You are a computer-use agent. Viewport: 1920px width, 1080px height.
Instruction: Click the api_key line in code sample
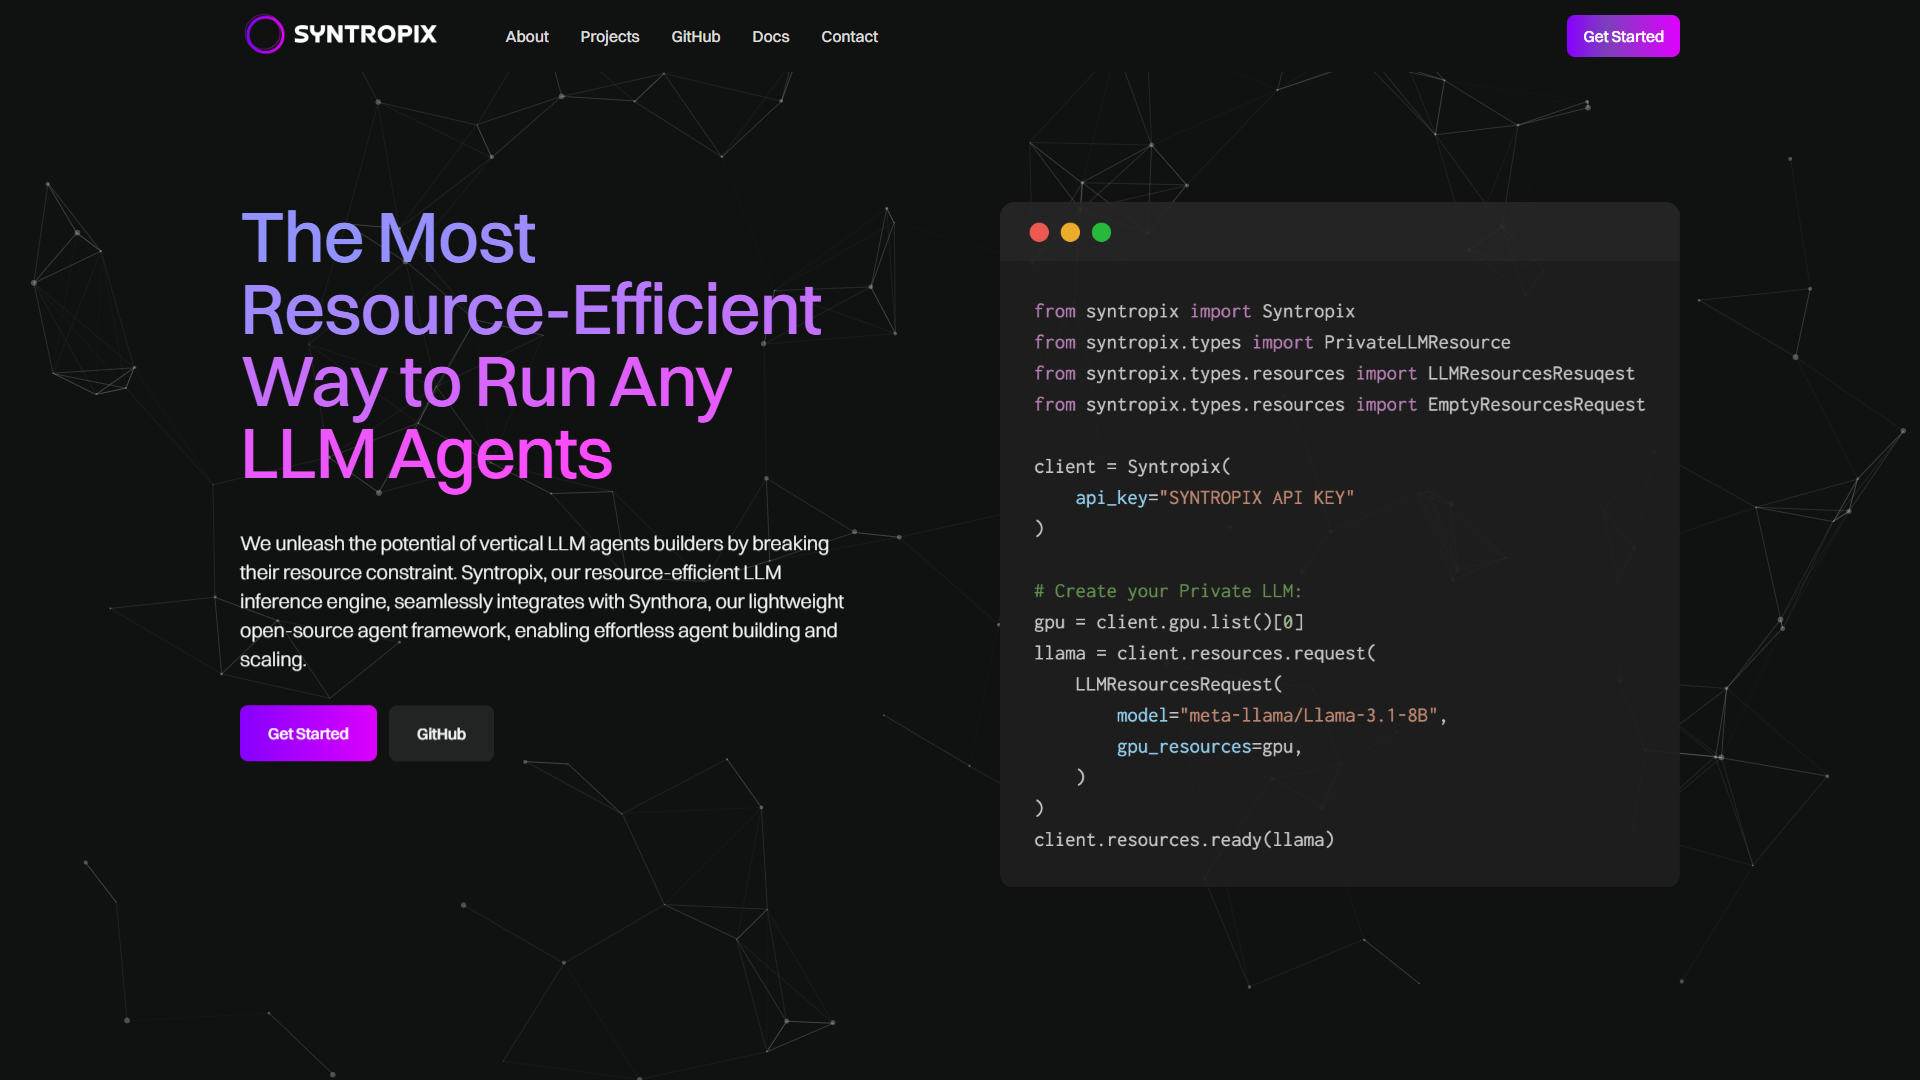pyautogui.click(x=1215, y=498)
